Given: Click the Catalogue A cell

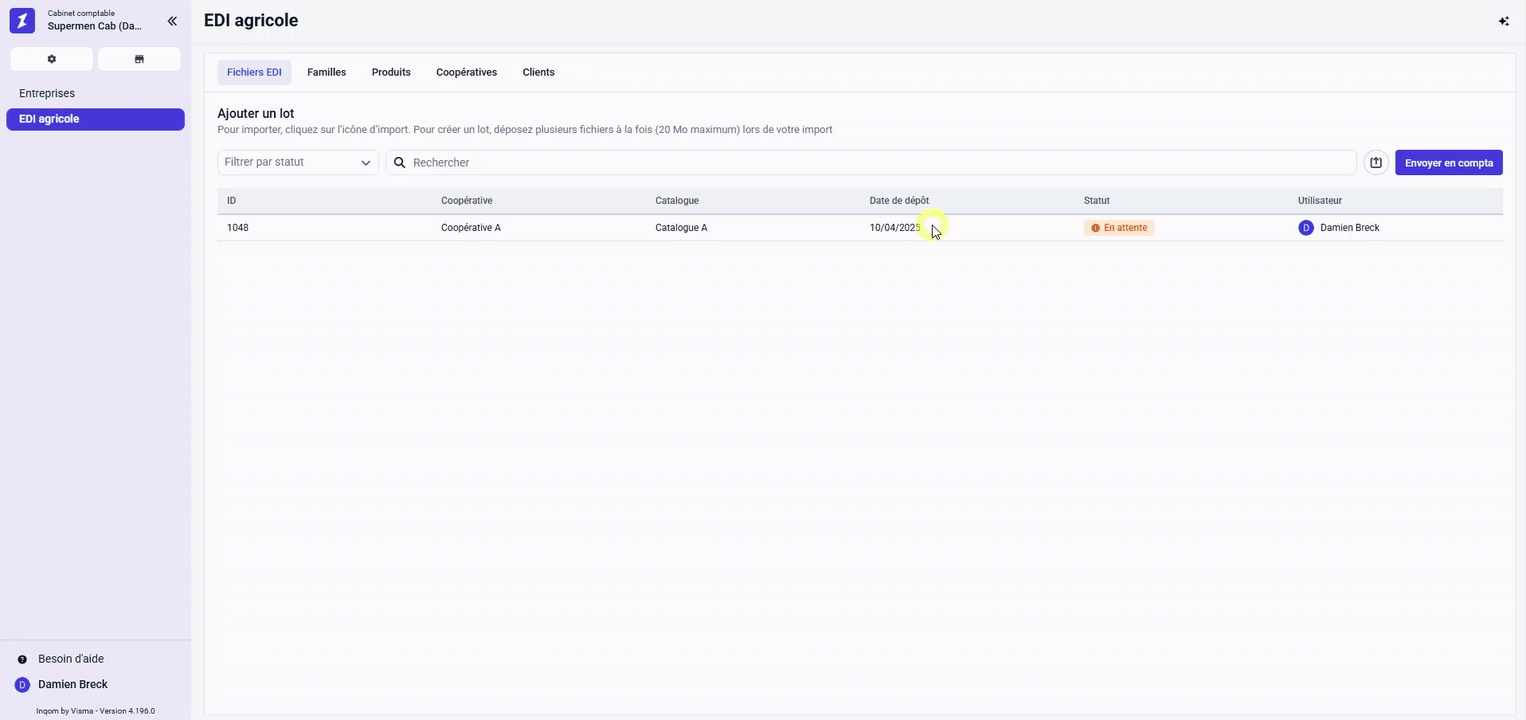Looking at the screenshot, I should [x=681, y=228].
